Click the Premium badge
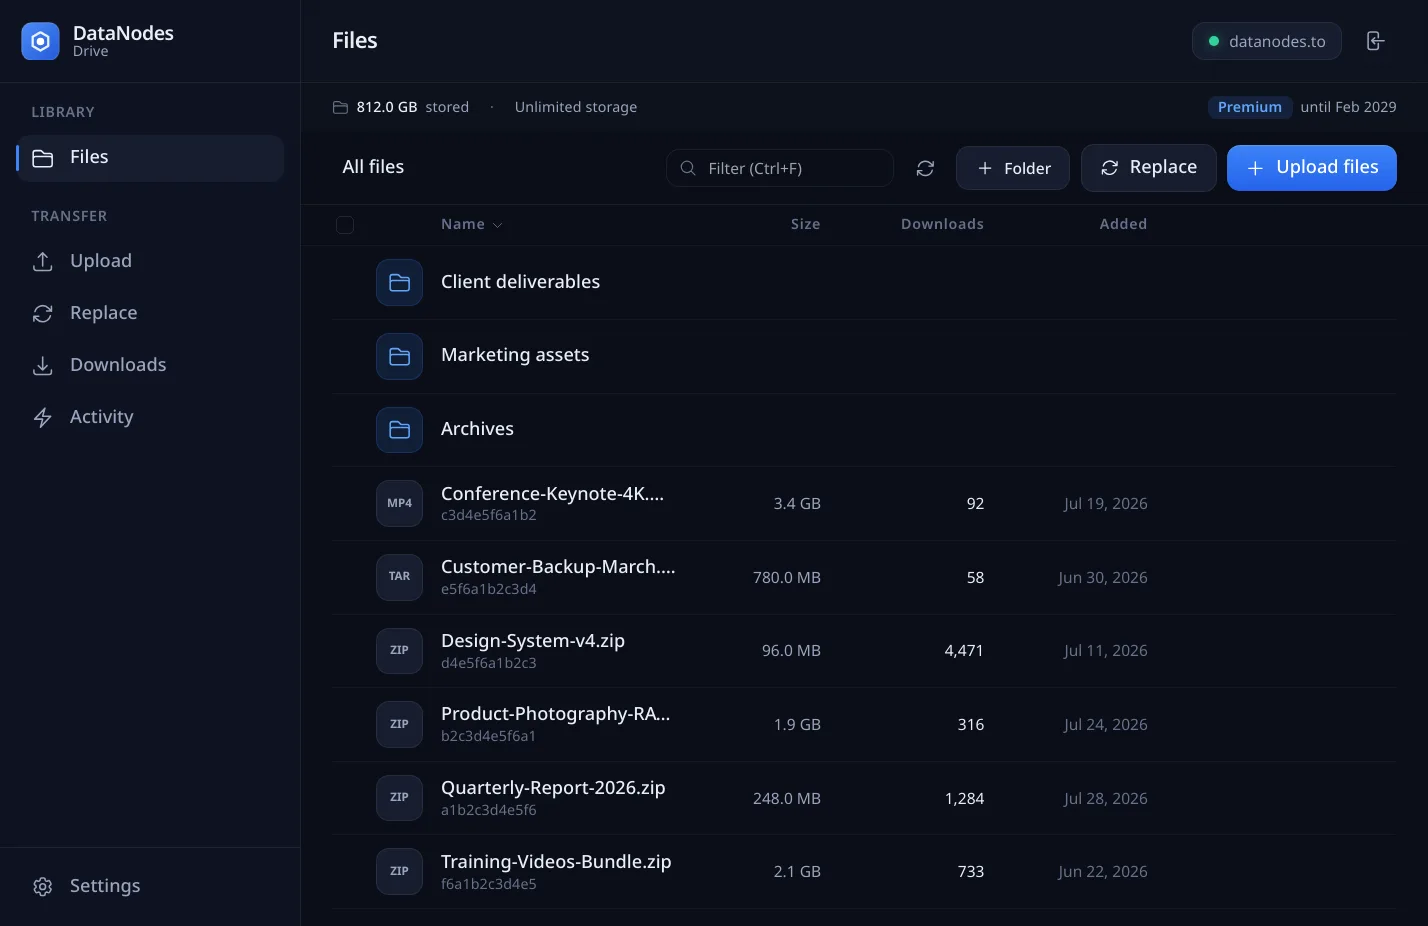This screenshot has width=1428, height=926. pos(1249,107)
